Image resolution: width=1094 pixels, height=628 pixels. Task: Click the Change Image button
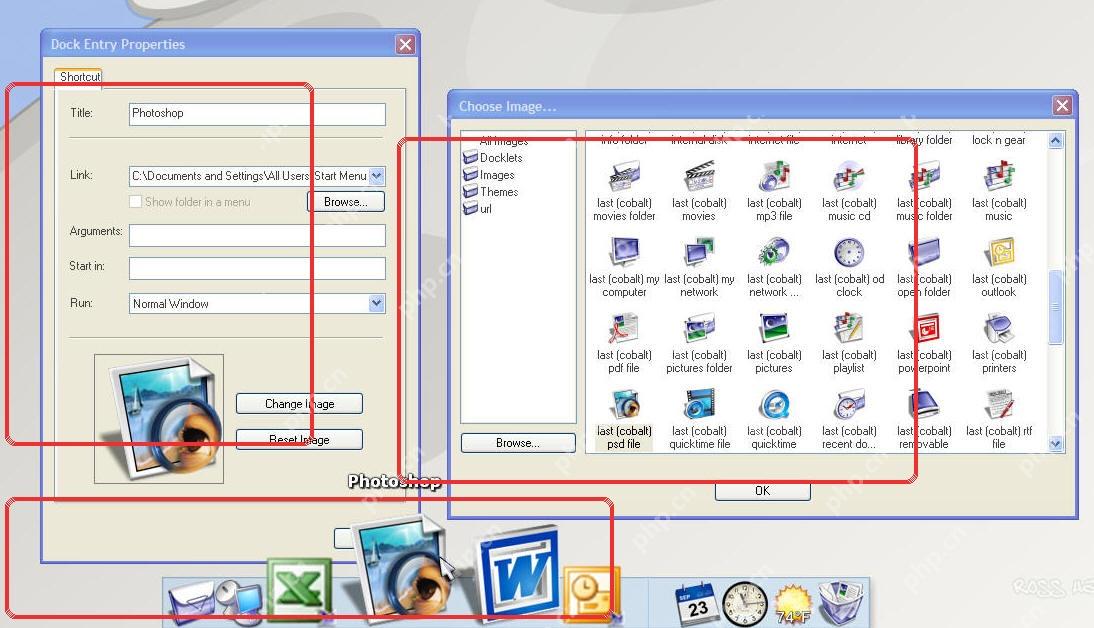299,403
